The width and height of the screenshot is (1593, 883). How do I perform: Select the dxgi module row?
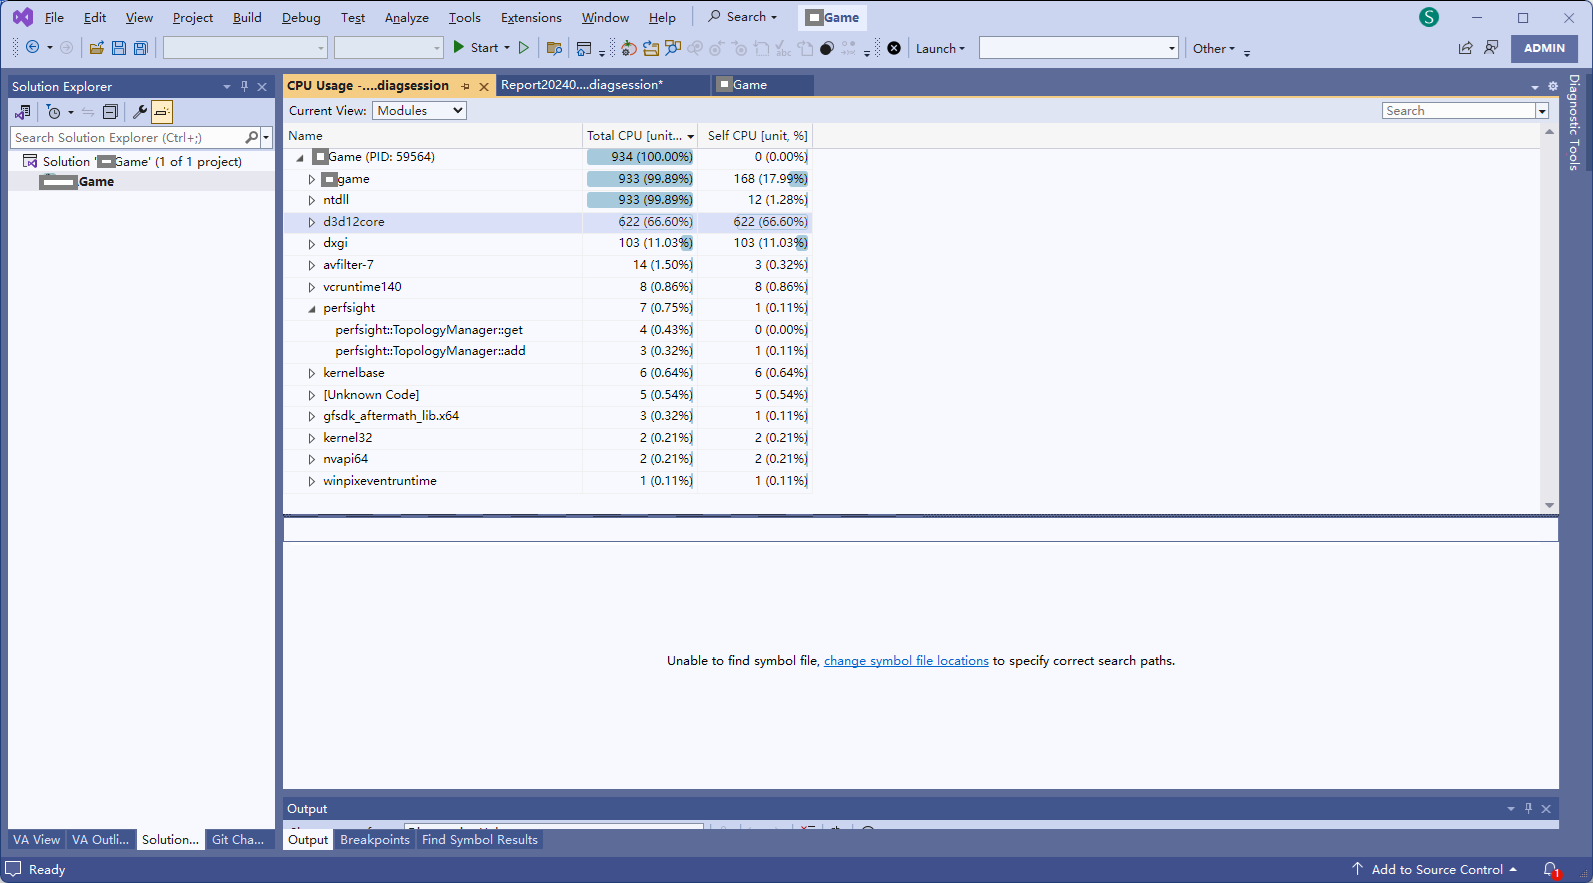coord(547,243)
